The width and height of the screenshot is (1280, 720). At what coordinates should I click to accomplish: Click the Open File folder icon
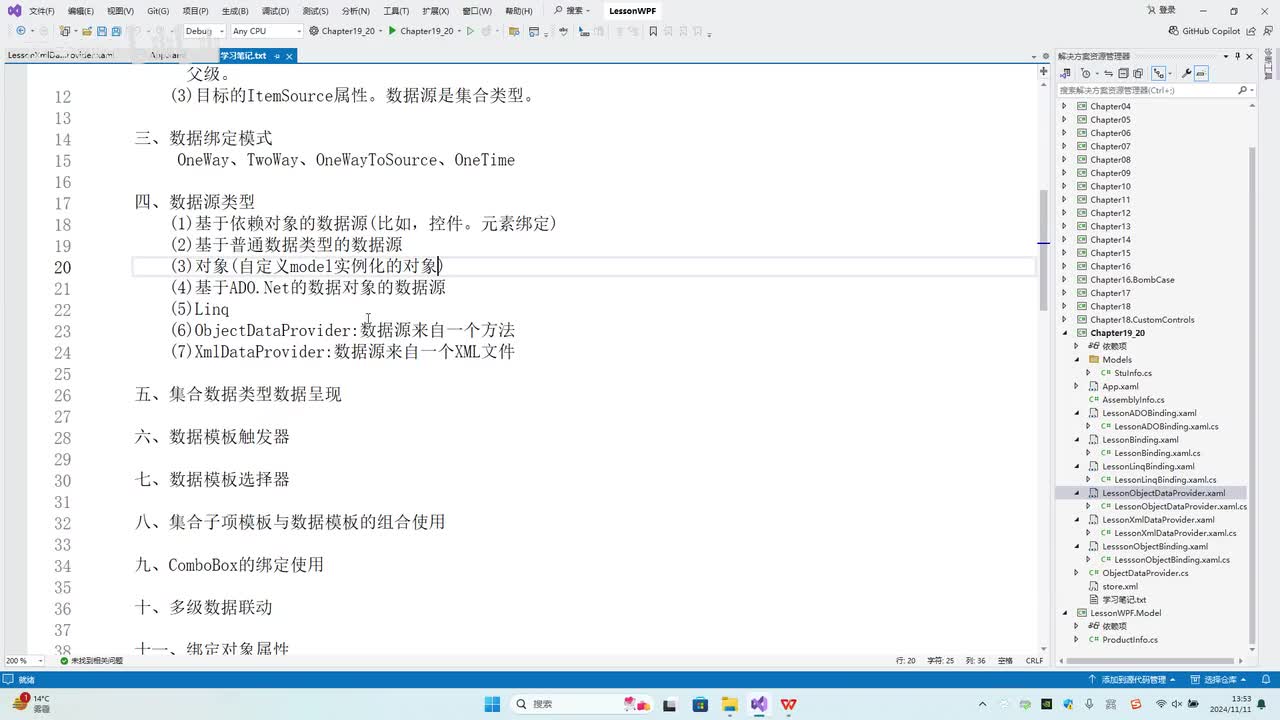[87, 31]
